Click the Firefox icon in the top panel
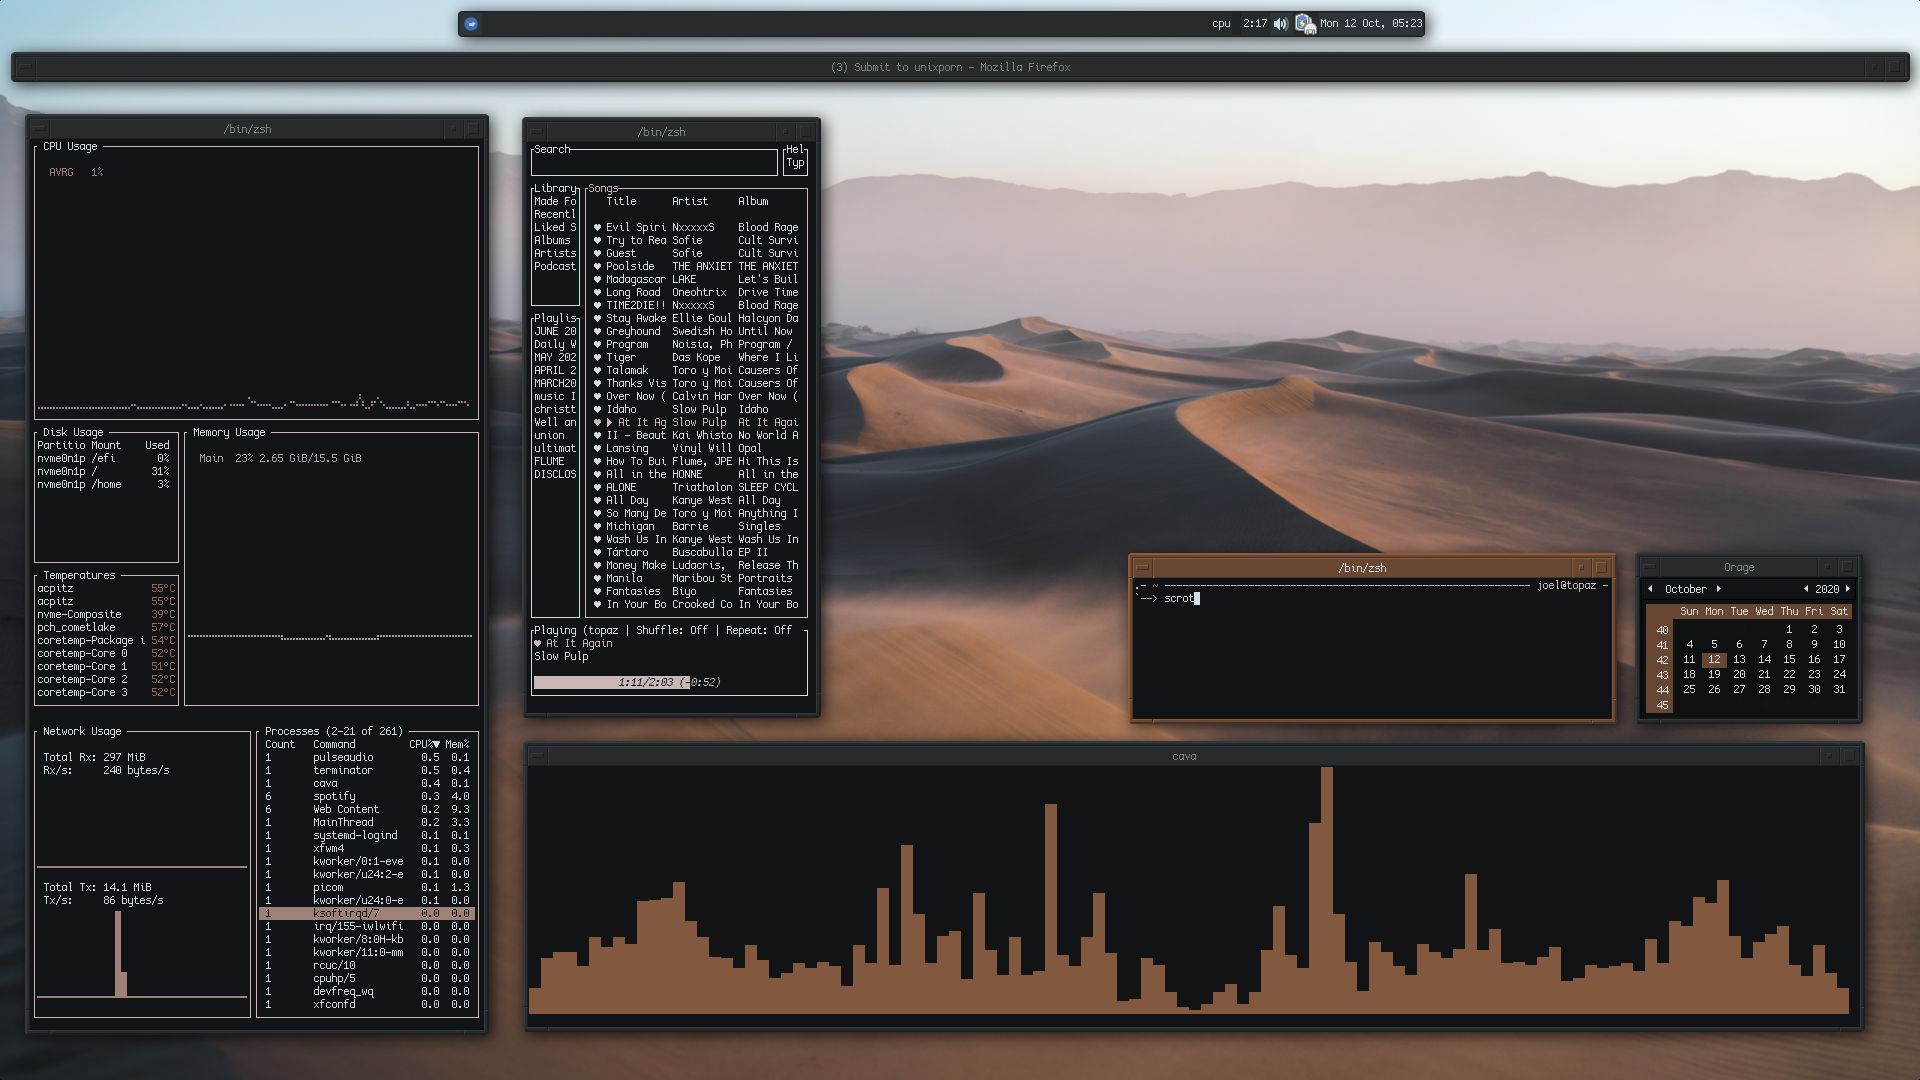Screen dimensions: 1920x1080 tap(470, 23)
